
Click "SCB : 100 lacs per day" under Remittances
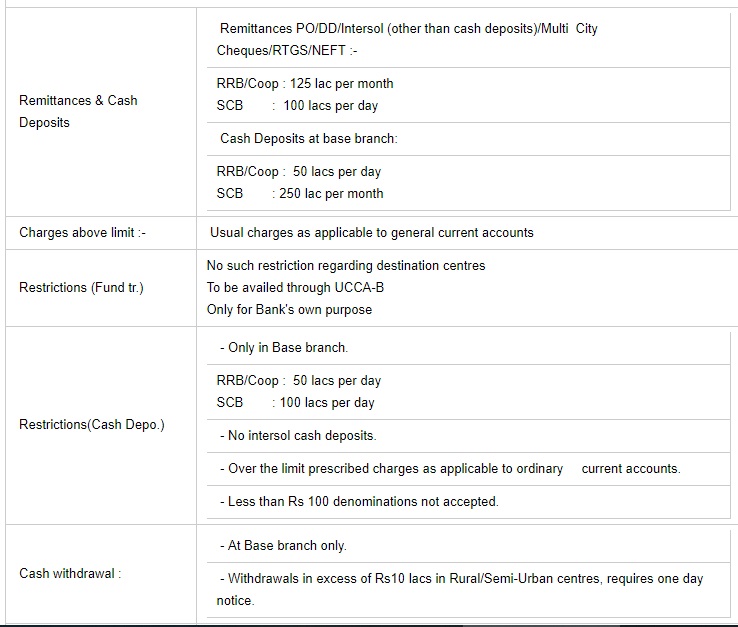[297, 106]
